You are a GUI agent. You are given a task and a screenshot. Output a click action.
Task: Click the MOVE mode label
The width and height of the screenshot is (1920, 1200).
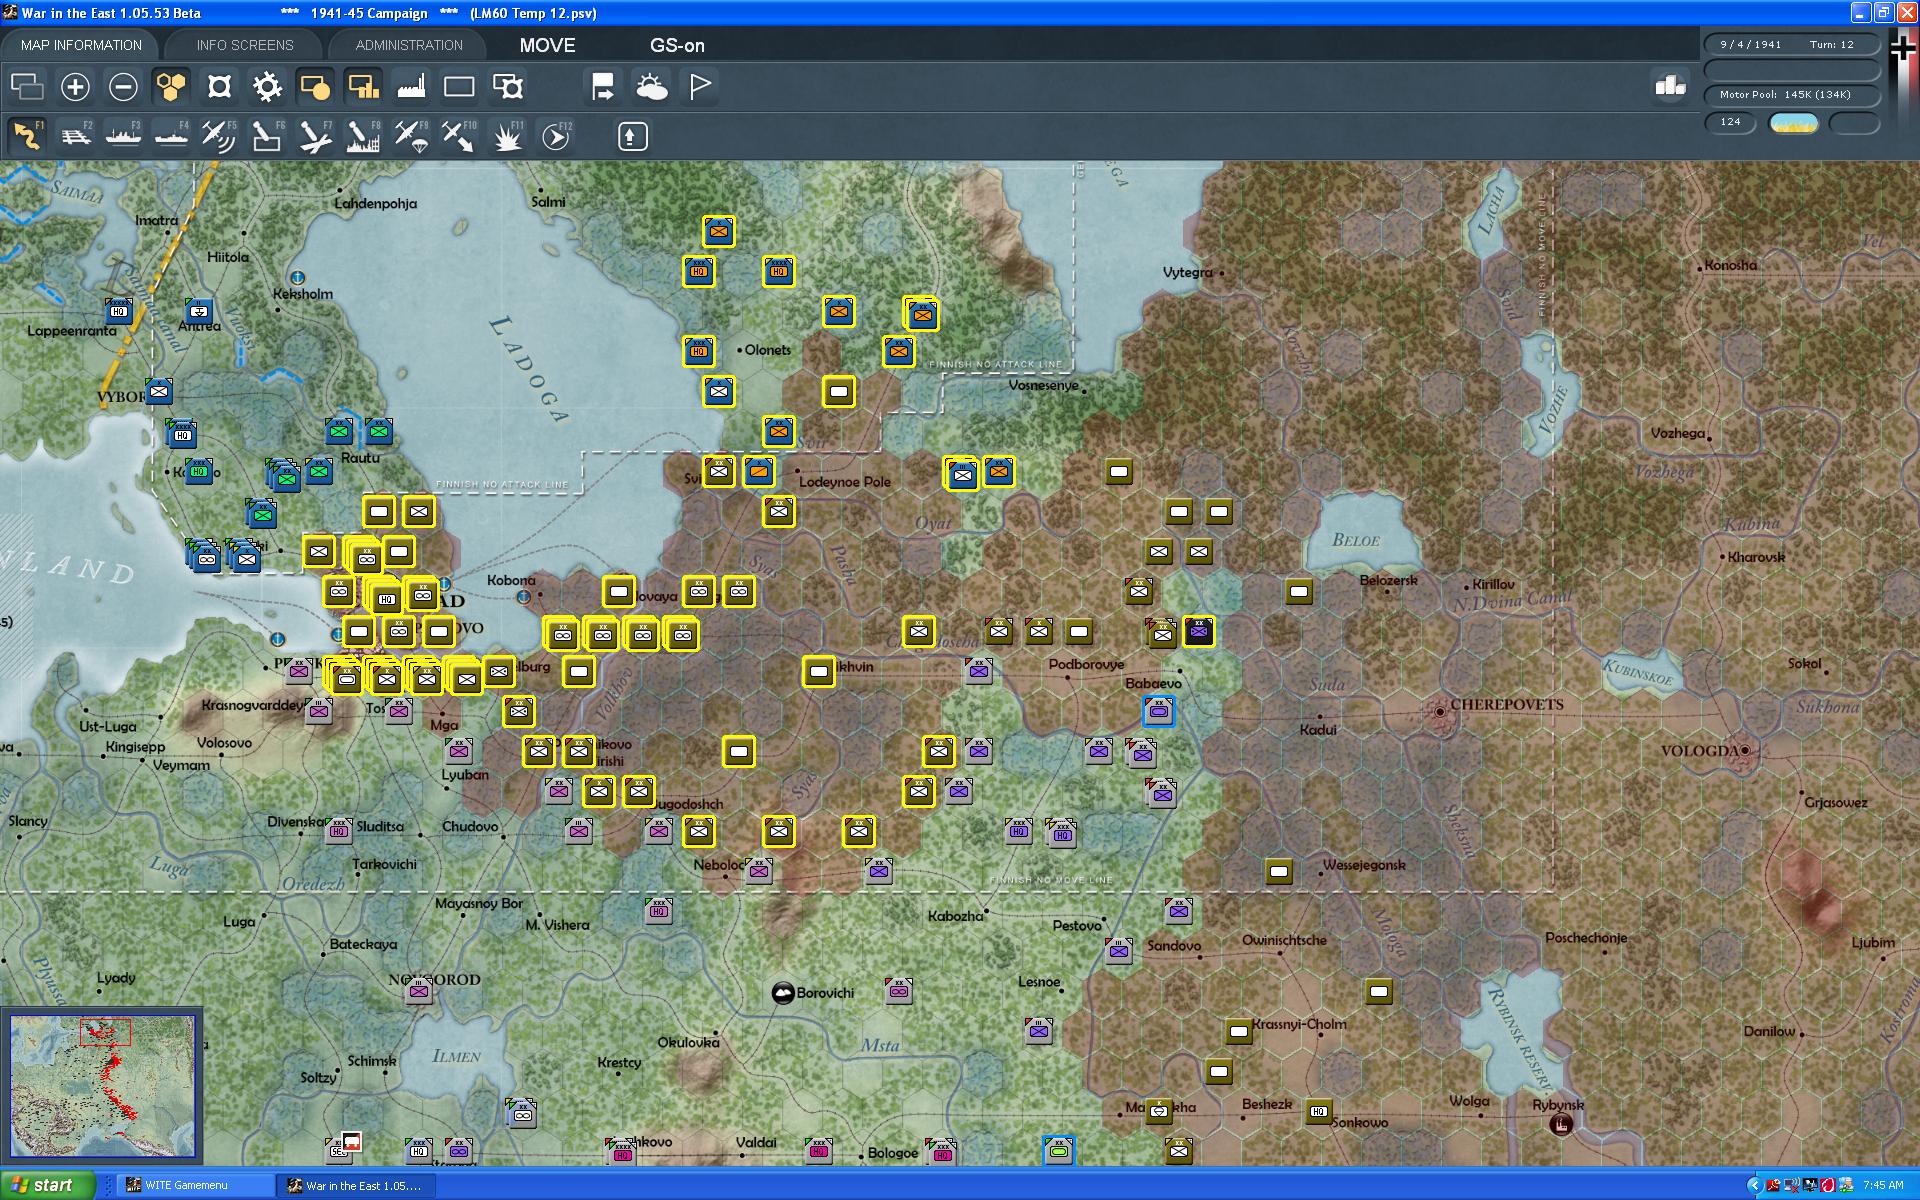(x=547, y=45)
